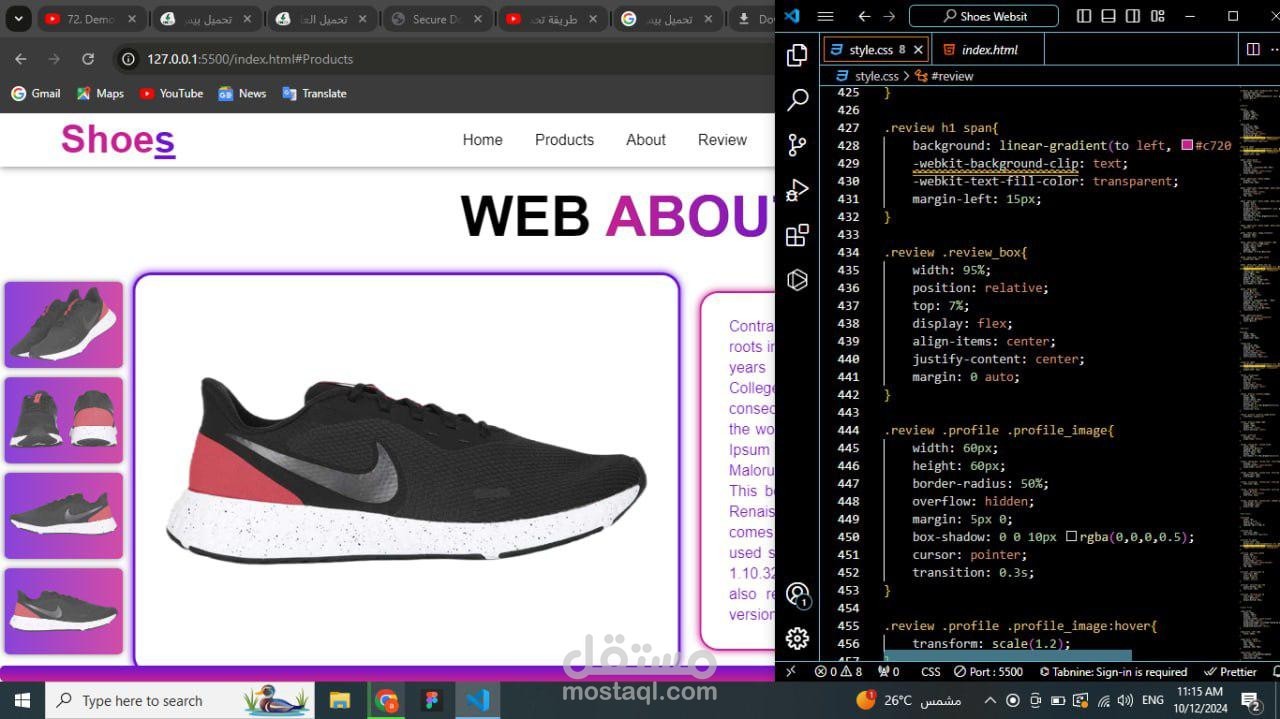The image size is (1280, 719).
Task: Select the thumbnail showing shoes from behind
Action: point(64,420)
